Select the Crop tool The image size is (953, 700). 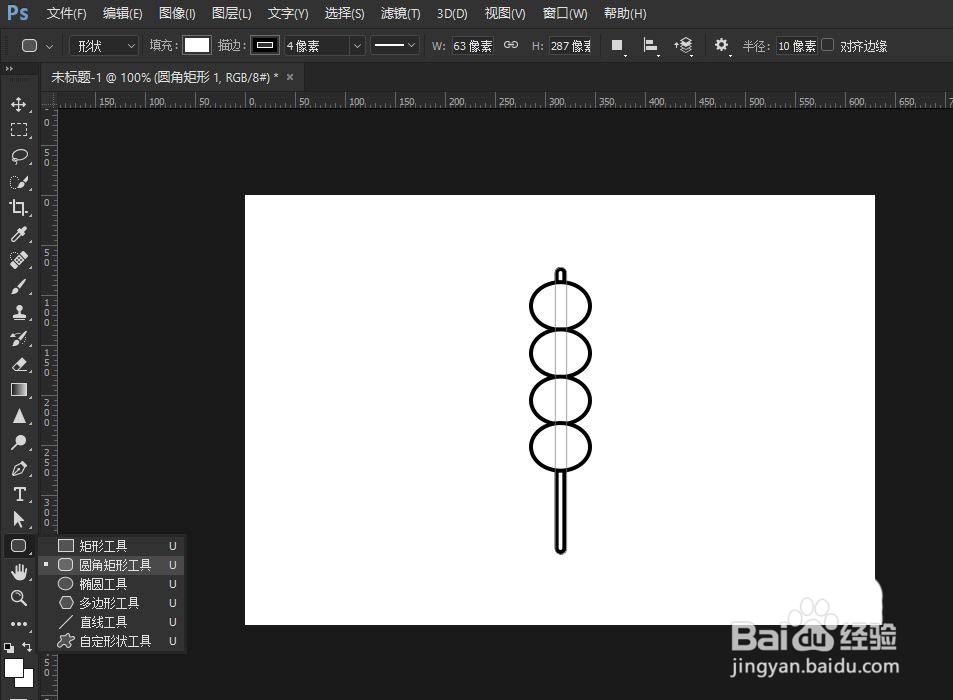tap(19, 208)
